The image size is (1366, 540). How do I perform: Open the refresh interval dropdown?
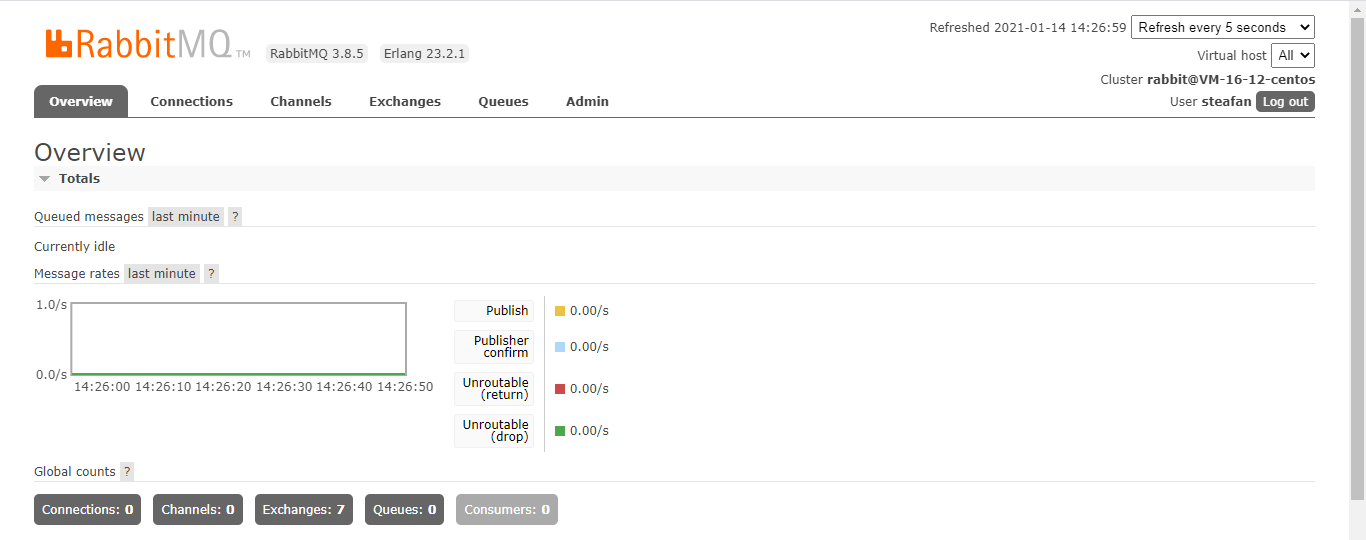(x=1223, y=28)
